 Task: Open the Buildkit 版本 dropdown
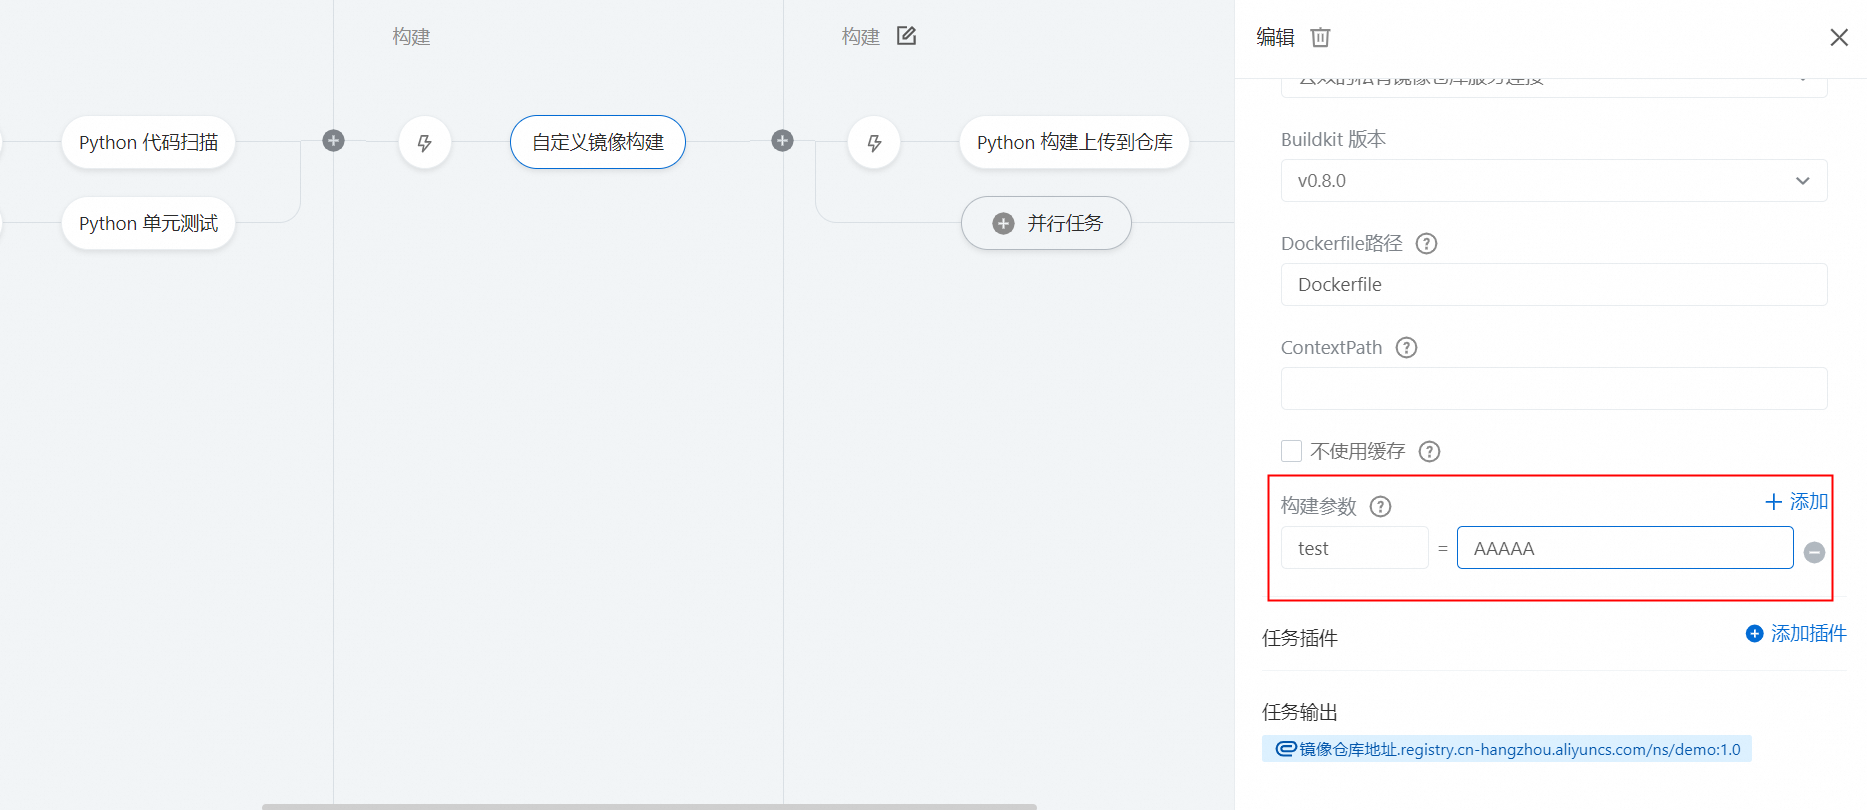pyautogui.click(x=1554, y=181)
